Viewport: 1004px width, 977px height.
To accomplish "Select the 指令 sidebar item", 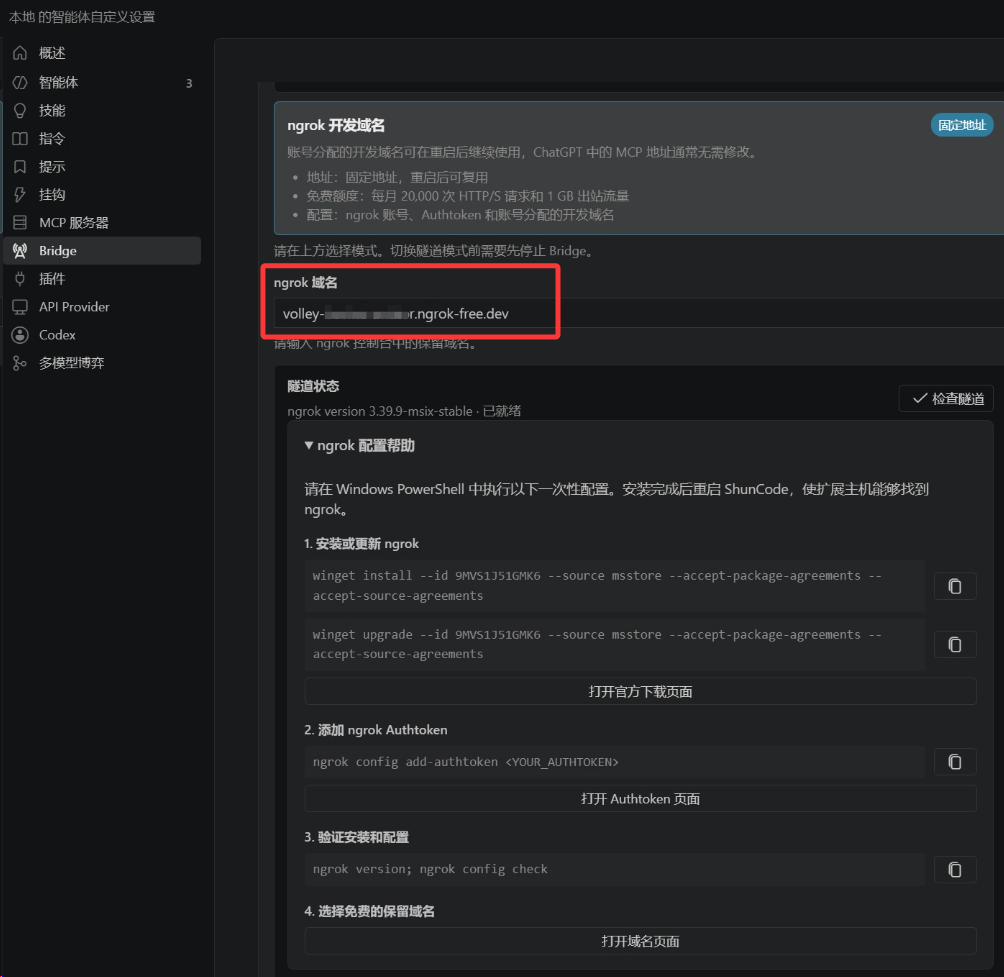I will click(102, 139).
